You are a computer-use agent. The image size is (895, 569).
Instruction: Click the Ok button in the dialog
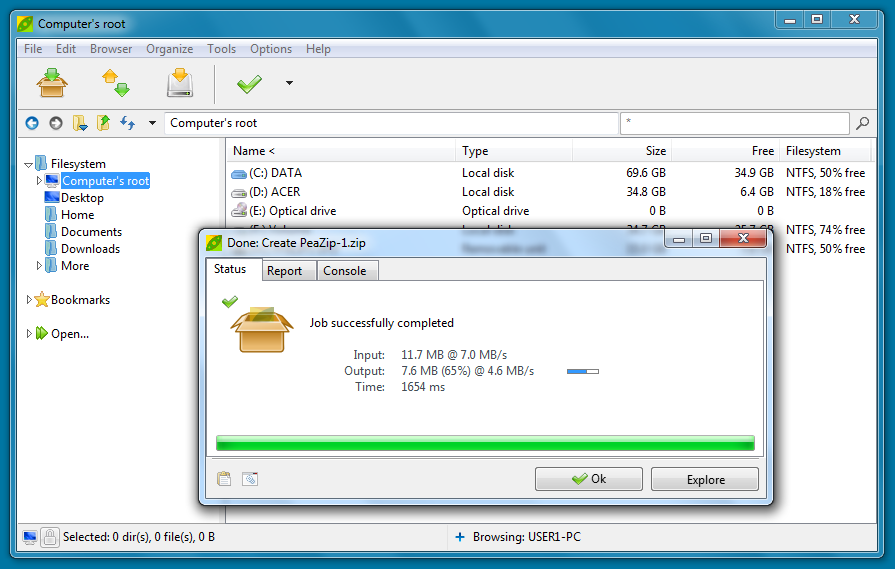tap(588, 479)
